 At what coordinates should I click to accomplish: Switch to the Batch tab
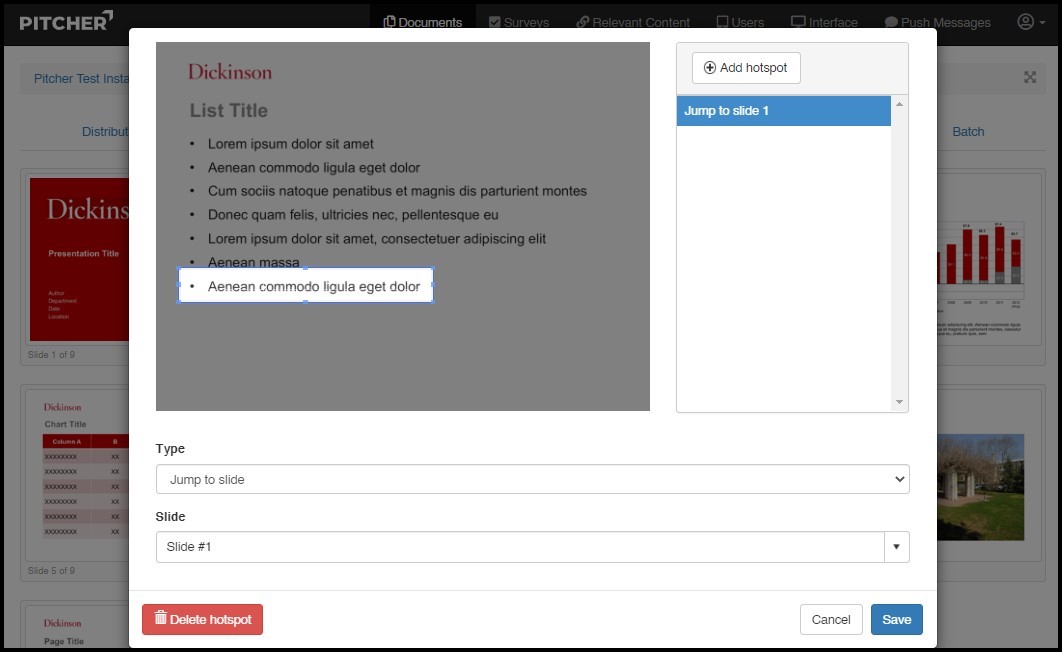pos(968,131)
